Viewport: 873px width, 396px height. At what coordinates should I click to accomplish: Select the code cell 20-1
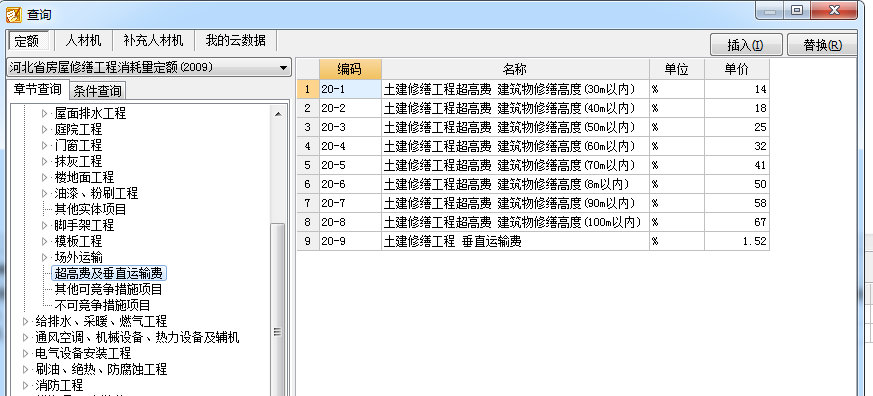point(350,89)
